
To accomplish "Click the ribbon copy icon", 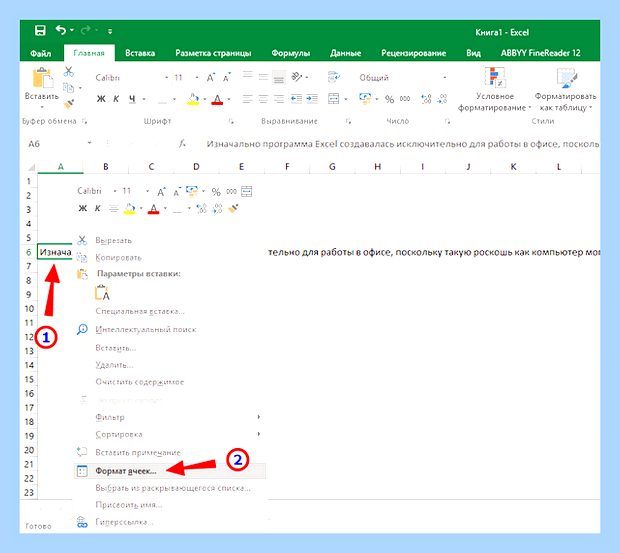I will (x=68, y=87).
